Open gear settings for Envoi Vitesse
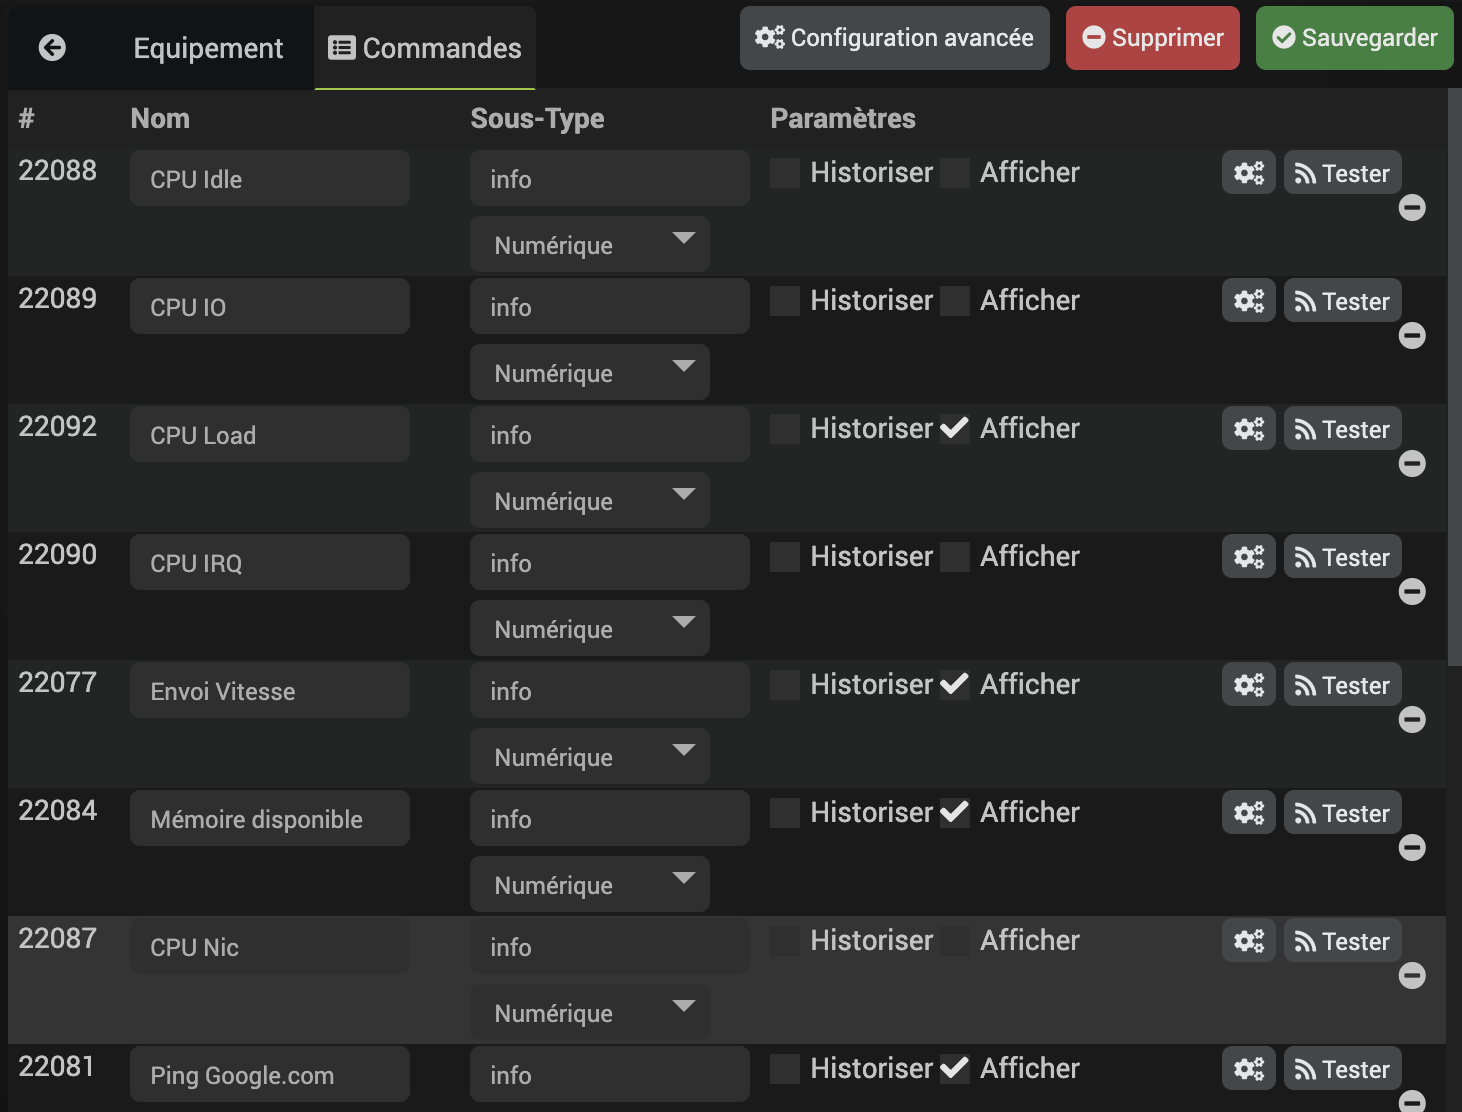 pyautogui.click(x=1248, y=685)
